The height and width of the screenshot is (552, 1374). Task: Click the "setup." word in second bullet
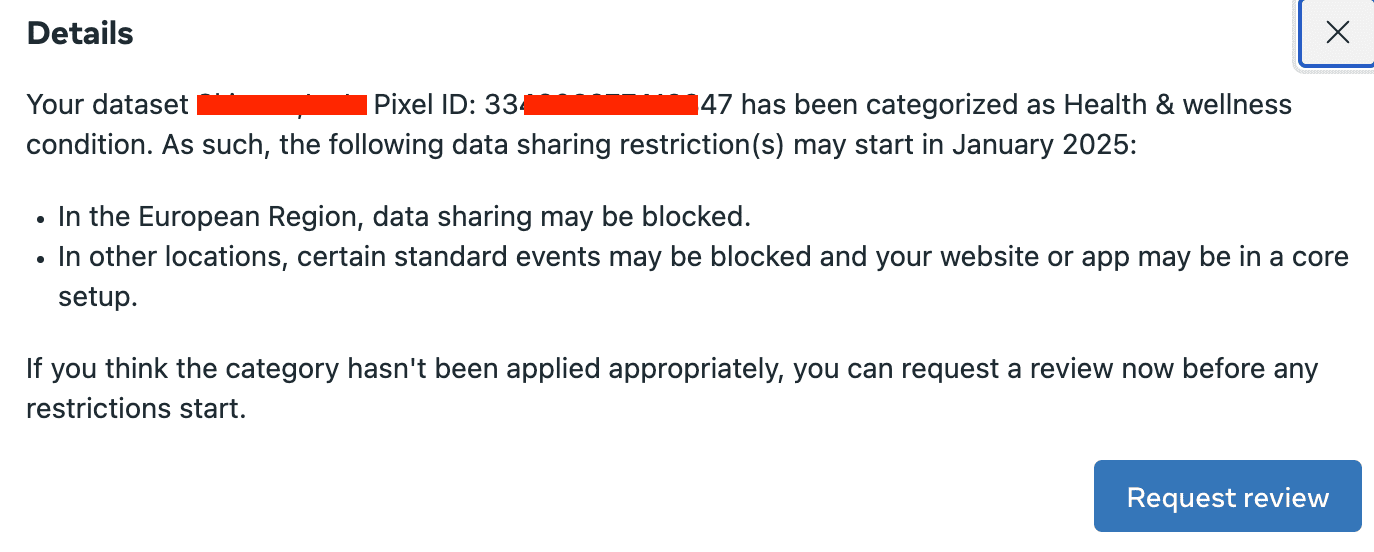click(x=97, y=297)
